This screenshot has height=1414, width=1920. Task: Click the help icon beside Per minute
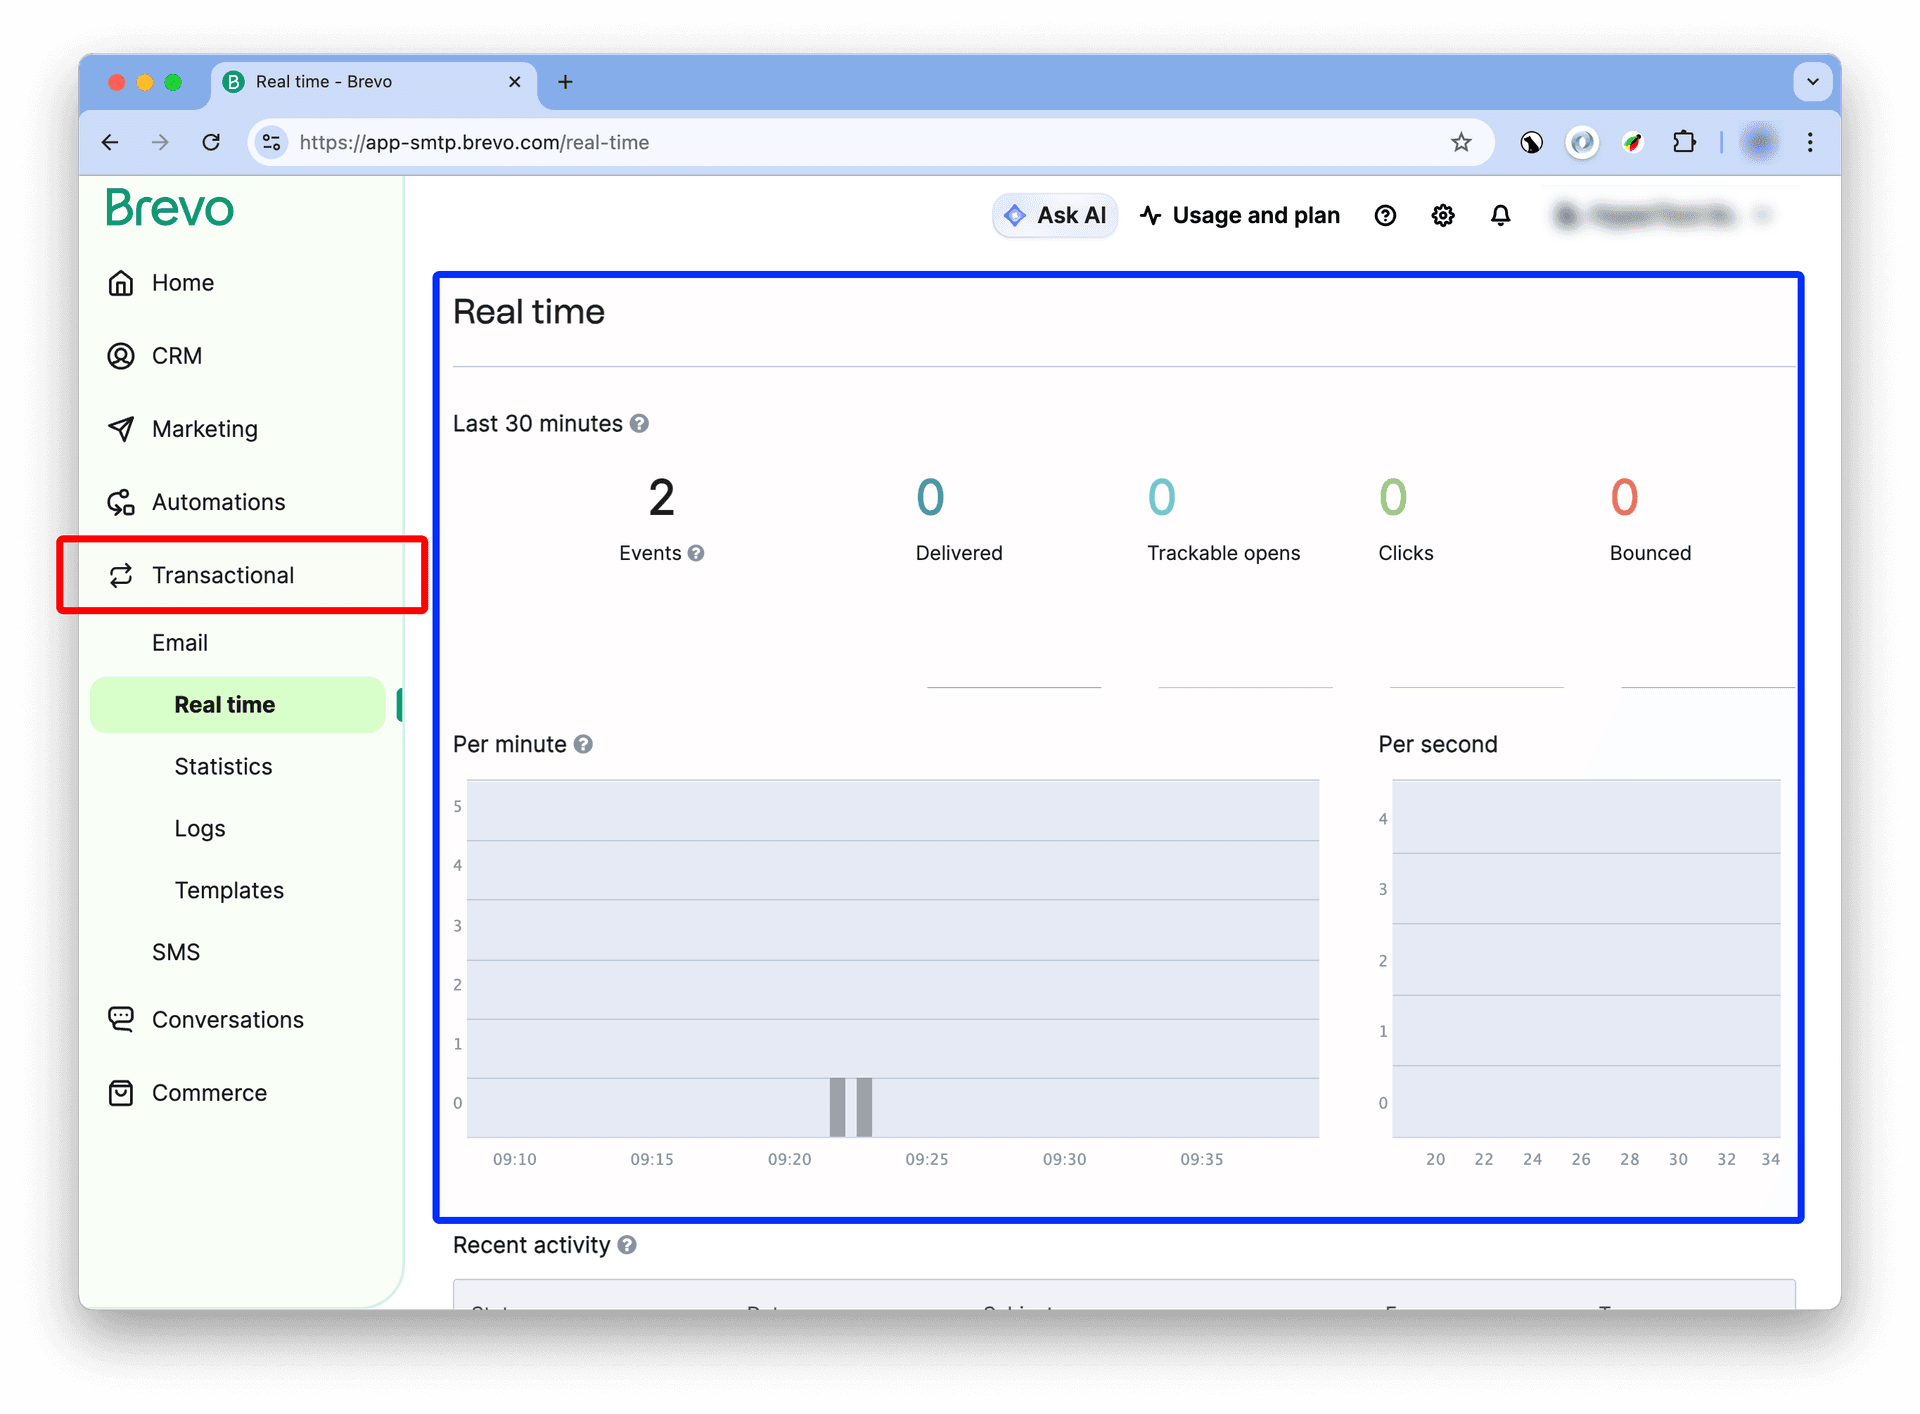point(583,744)
